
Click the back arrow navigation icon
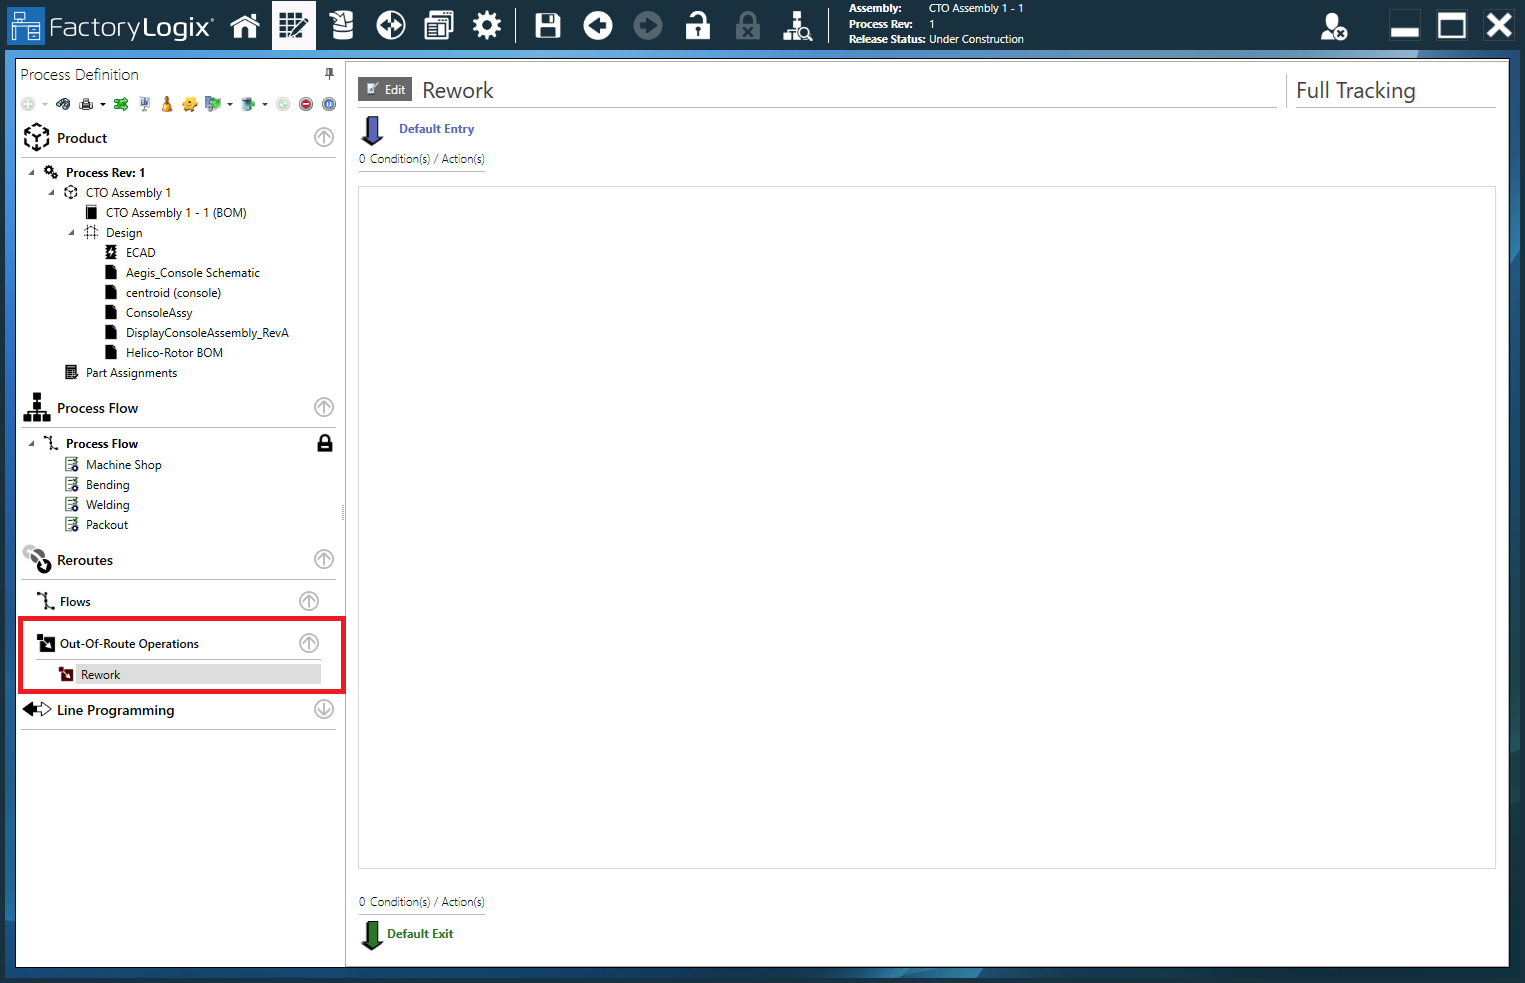point(598,26)
